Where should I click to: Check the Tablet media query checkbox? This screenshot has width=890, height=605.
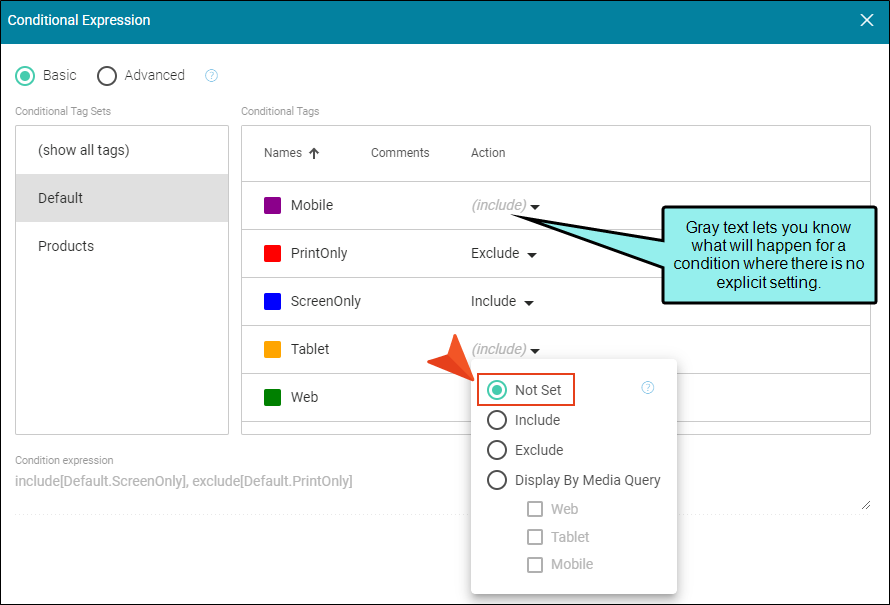[536, 537]
